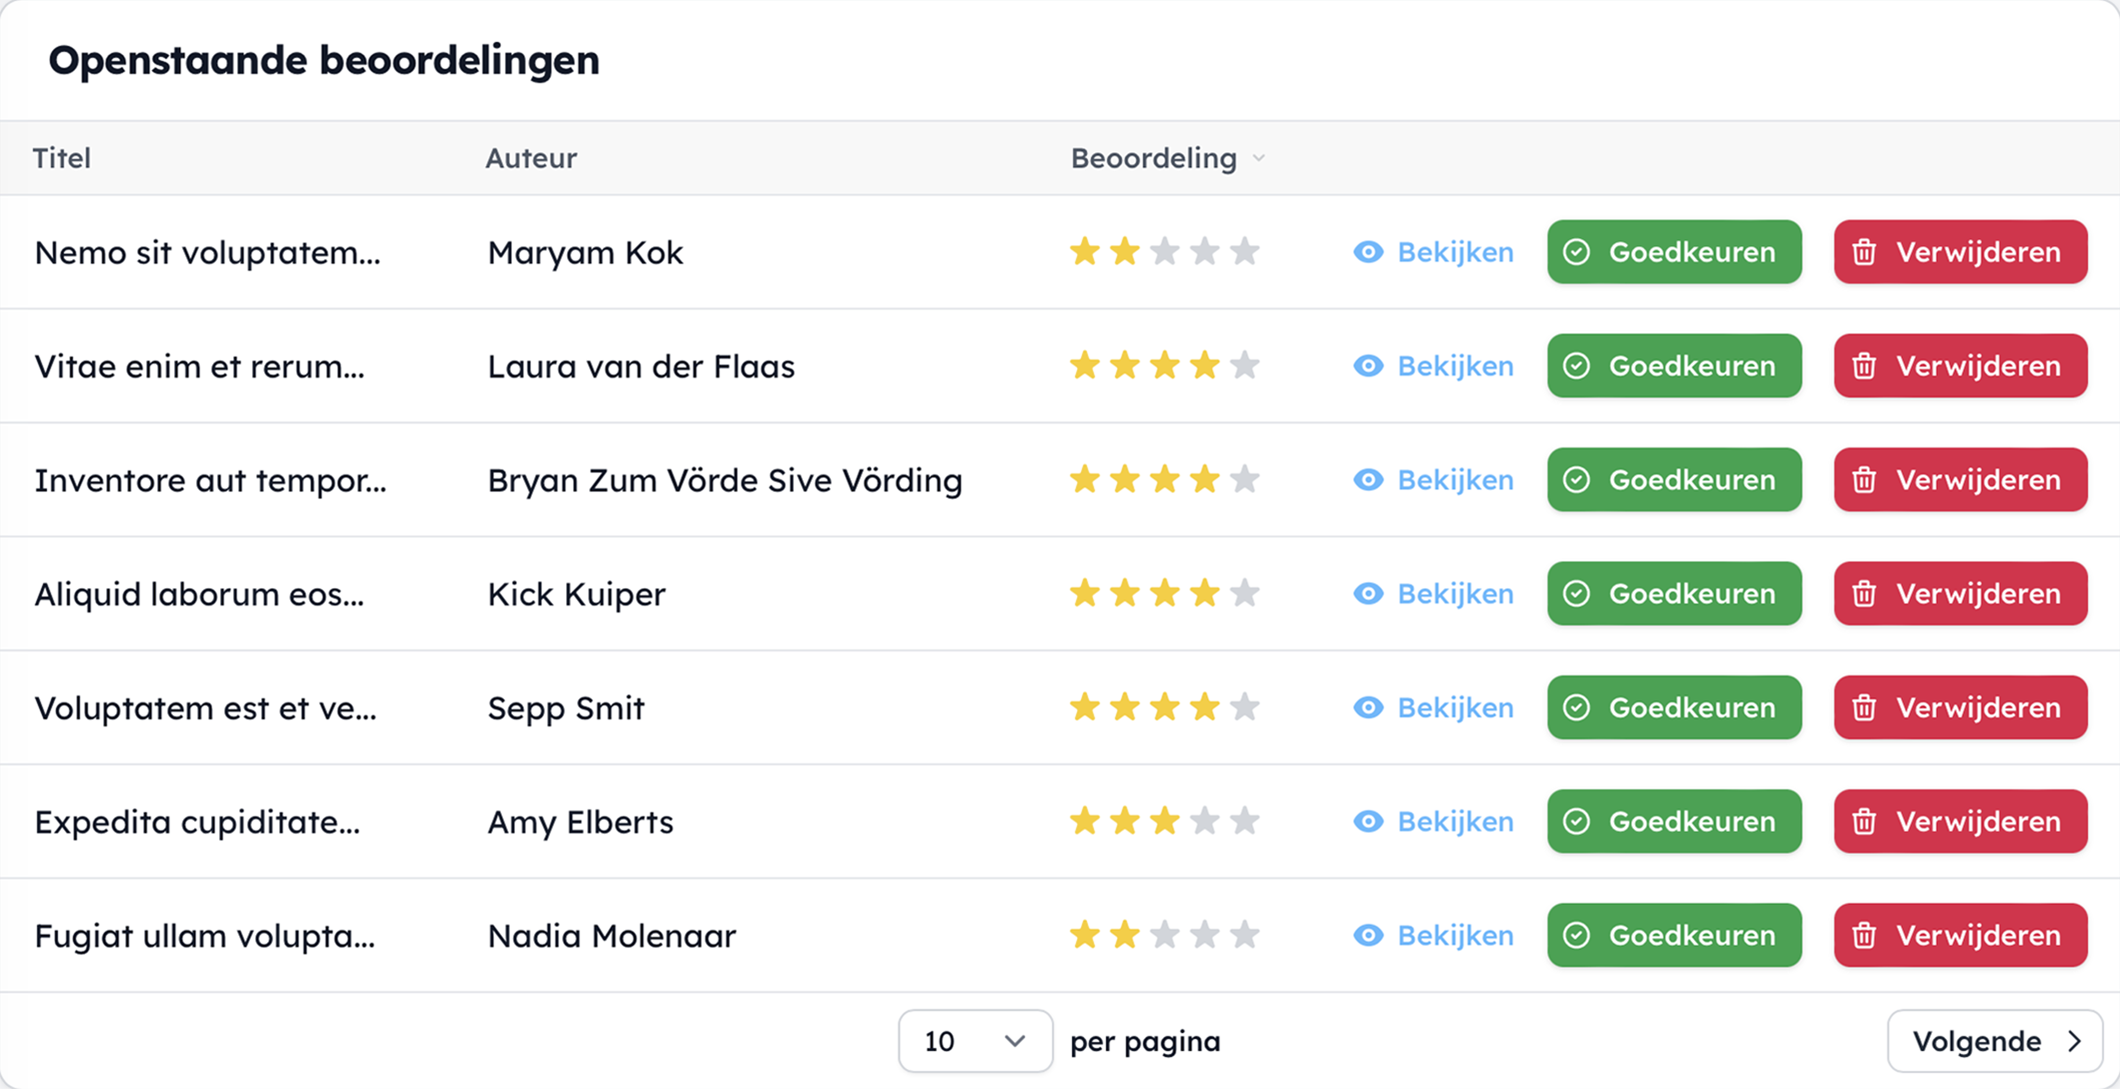Click the trash icon in Nadia Molenaar's row

point(1864,936)
